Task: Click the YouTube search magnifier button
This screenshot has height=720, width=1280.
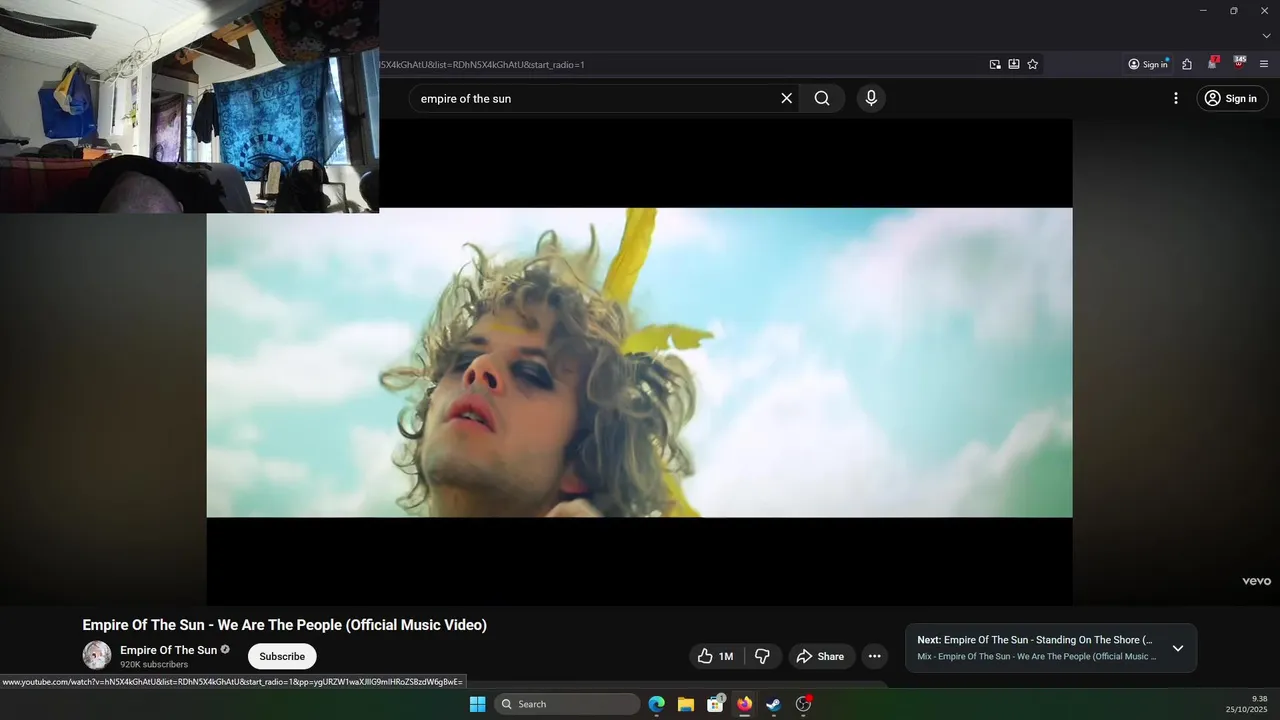Action: pos(822,98)
